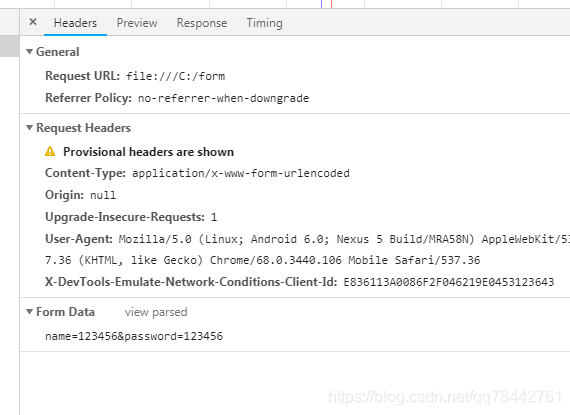Screen dimensions: 570x415
Task: Open the Preview tab
Action: point(137,23)
